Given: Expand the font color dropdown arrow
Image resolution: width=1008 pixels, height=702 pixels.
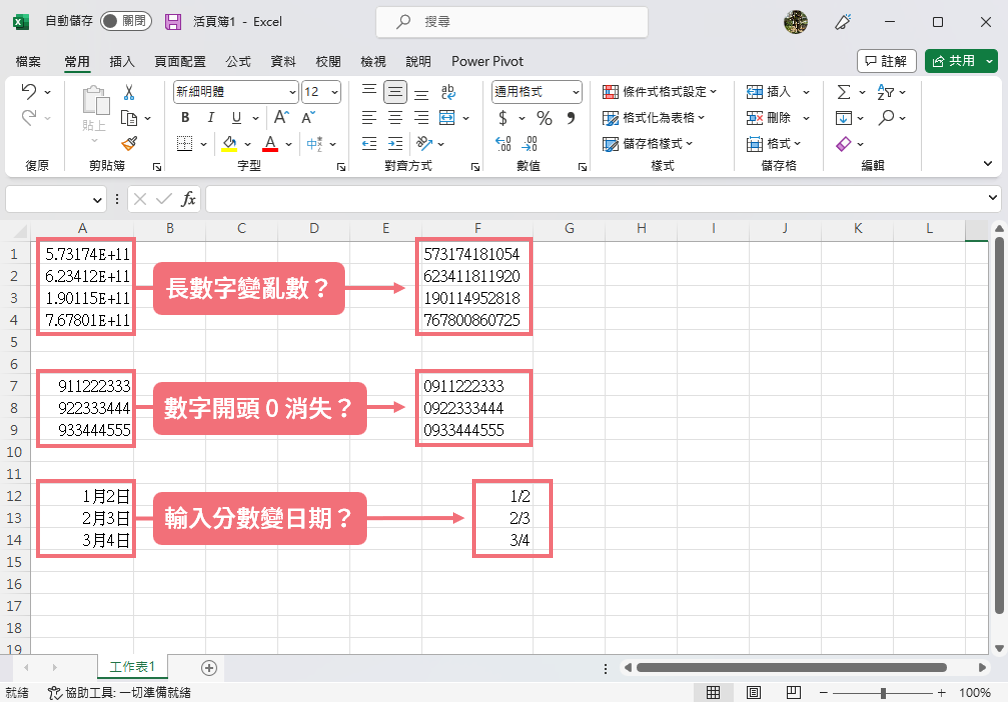Looking at the screenshot, I should click(x=288, y=143).
